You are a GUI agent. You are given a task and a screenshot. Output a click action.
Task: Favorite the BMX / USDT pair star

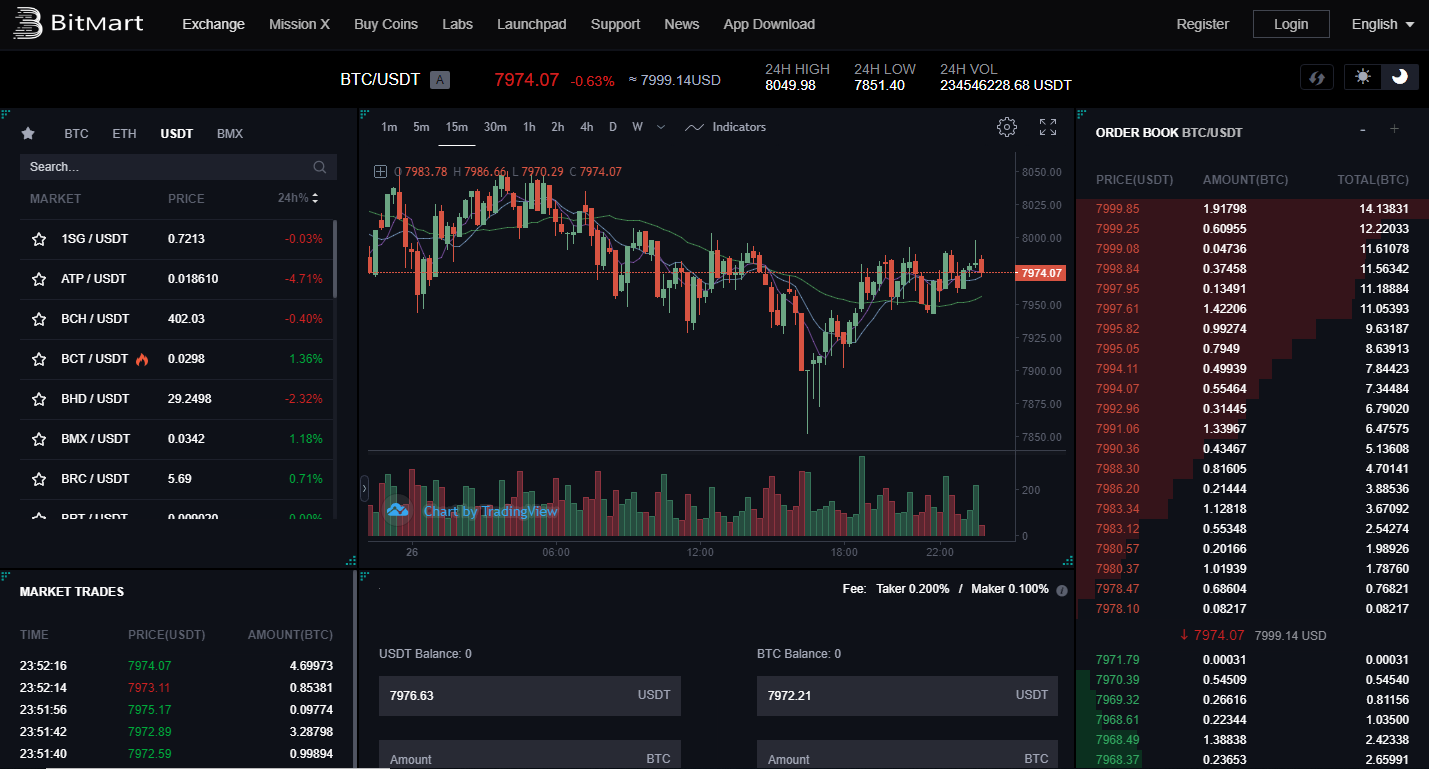point(39,439)
